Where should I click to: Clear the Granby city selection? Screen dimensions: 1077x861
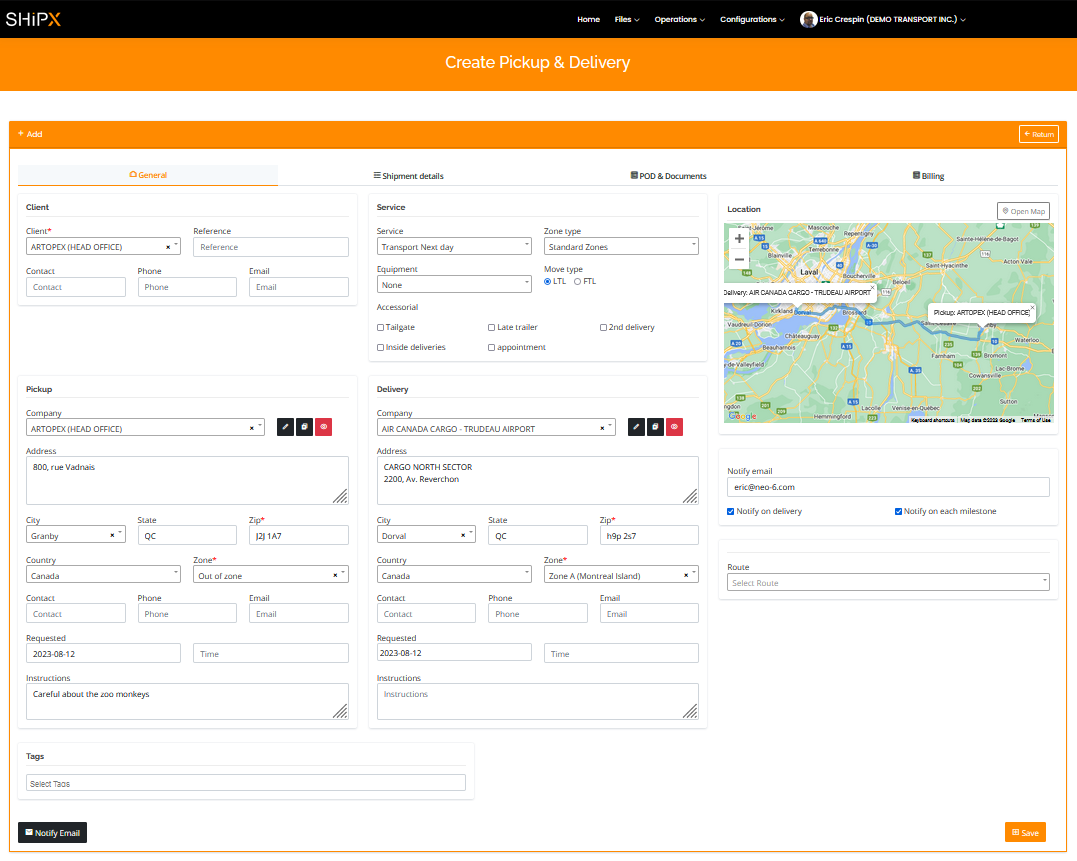[113, 536]
